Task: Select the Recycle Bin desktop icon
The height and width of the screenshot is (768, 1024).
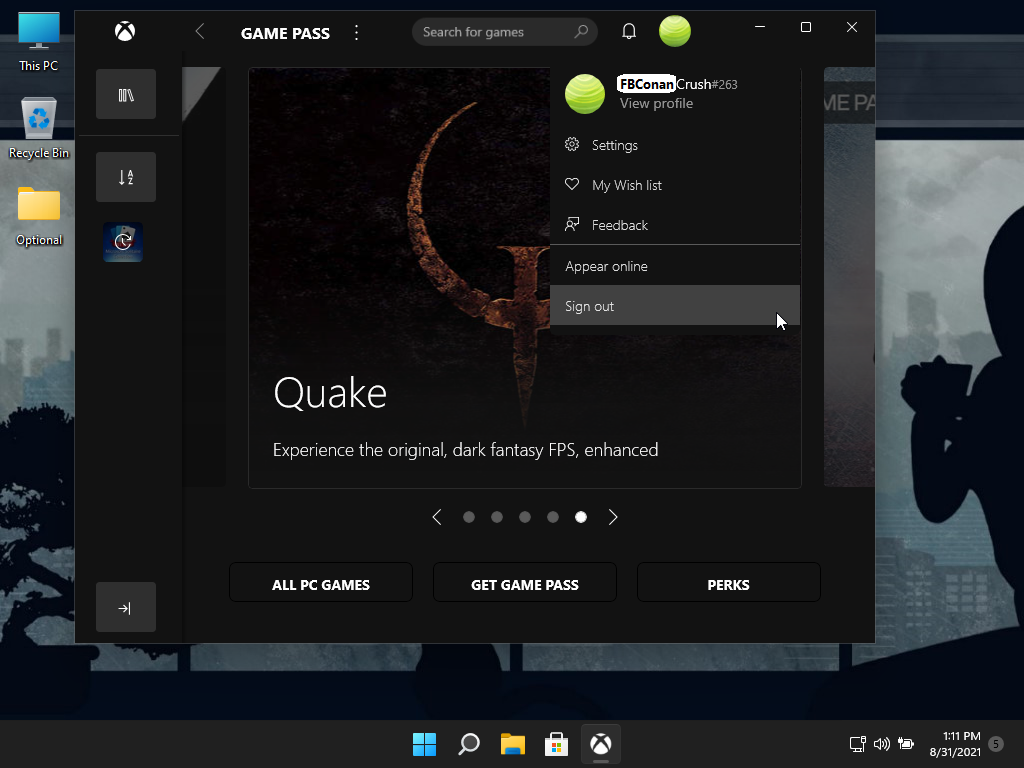Action: [39, 128]
